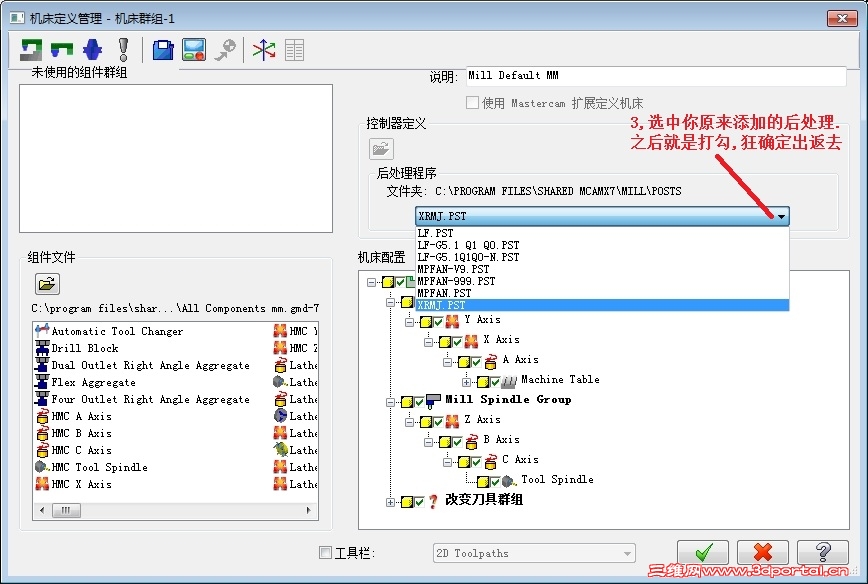The width and height of the screenshot is (868, 584).
Task: Click component list horizontal scrollbar thumb
Action: [x=66, y=510]
